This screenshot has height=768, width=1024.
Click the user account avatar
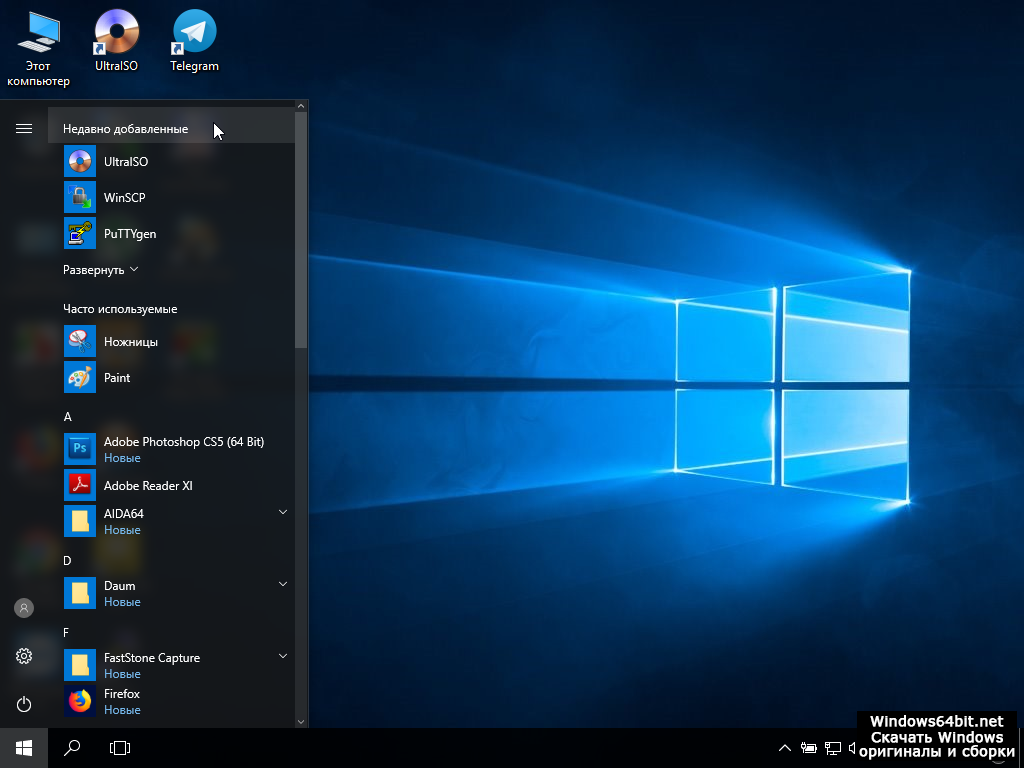point(24,608)
